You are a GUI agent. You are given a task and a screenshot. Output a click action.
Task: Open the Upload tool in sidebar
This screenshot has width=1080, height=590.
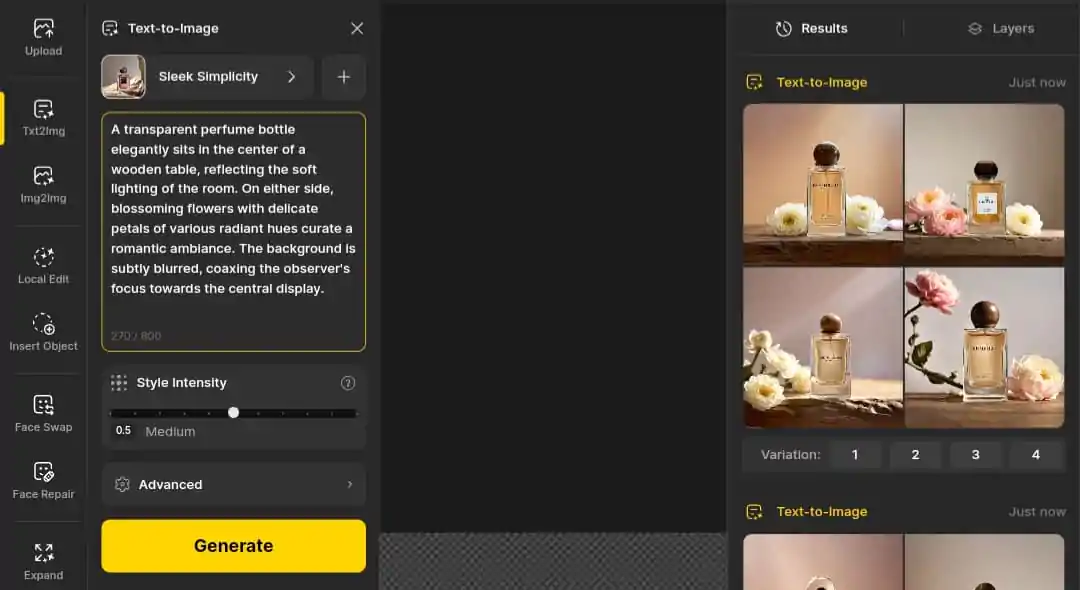[x=43, y=37]
